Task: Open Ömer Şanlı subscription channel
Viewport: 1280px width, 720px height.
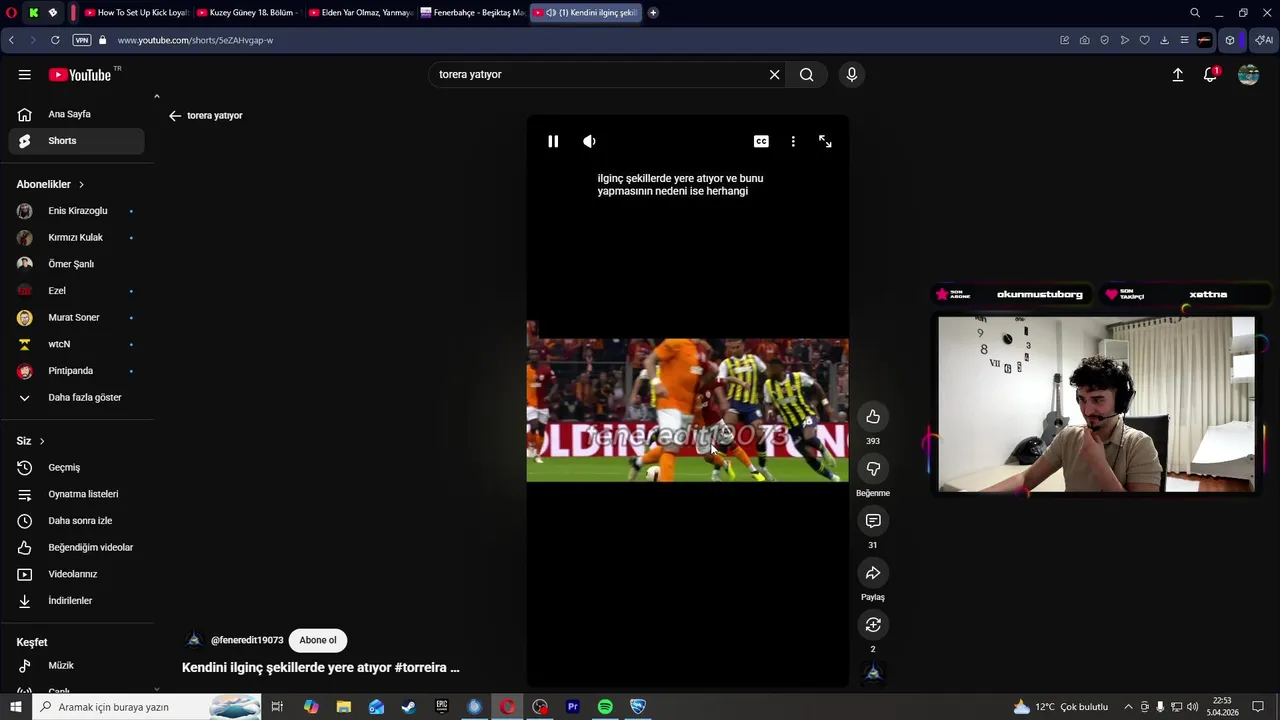Action: click(x=77, y=264)
